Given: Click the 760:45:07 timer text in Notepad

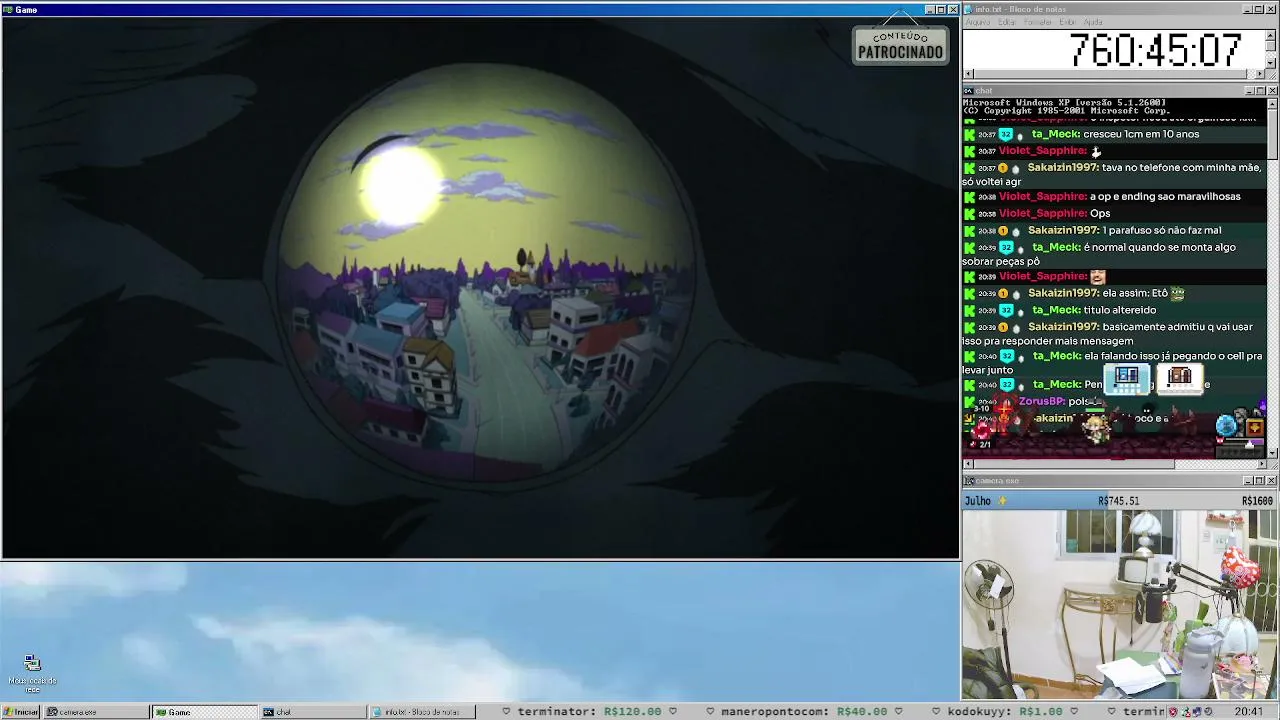Looking at the screenshot, I should (x=1155, y=49).
